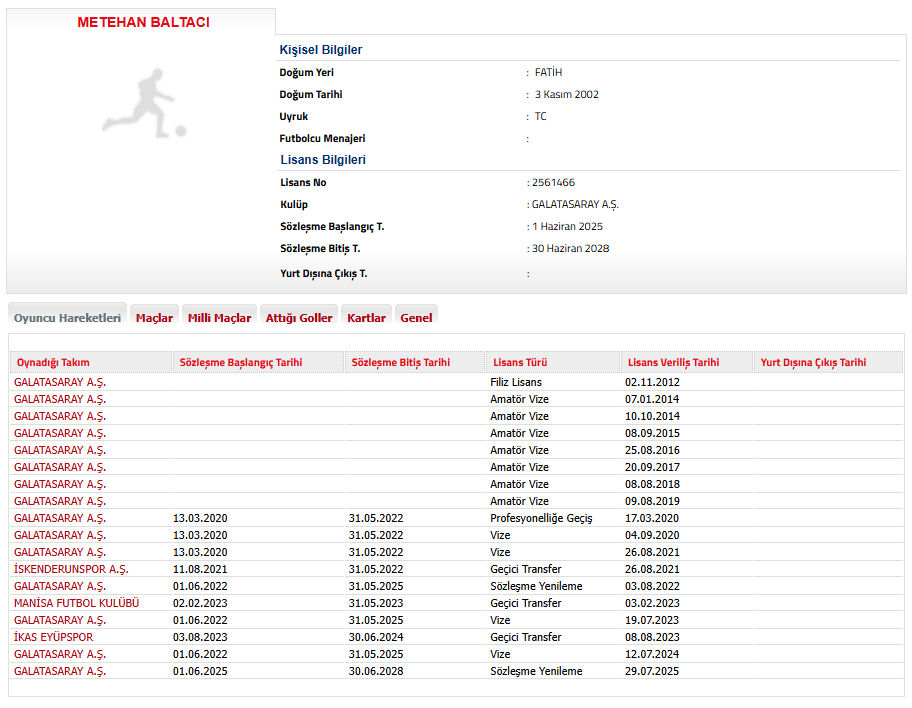Open the Manisa Futbol Kulübü team link
The image size is (912, 708).
tap(76, 603)
